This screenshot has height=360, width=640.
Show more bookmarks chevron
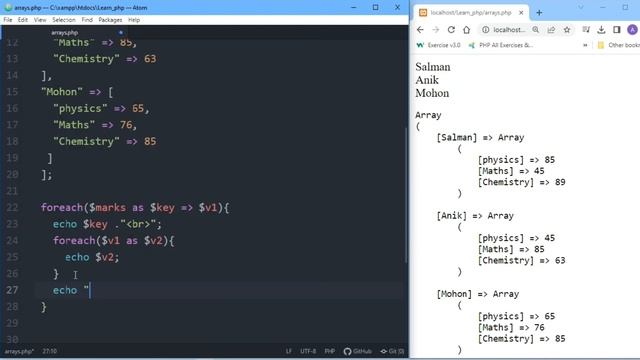585,45
